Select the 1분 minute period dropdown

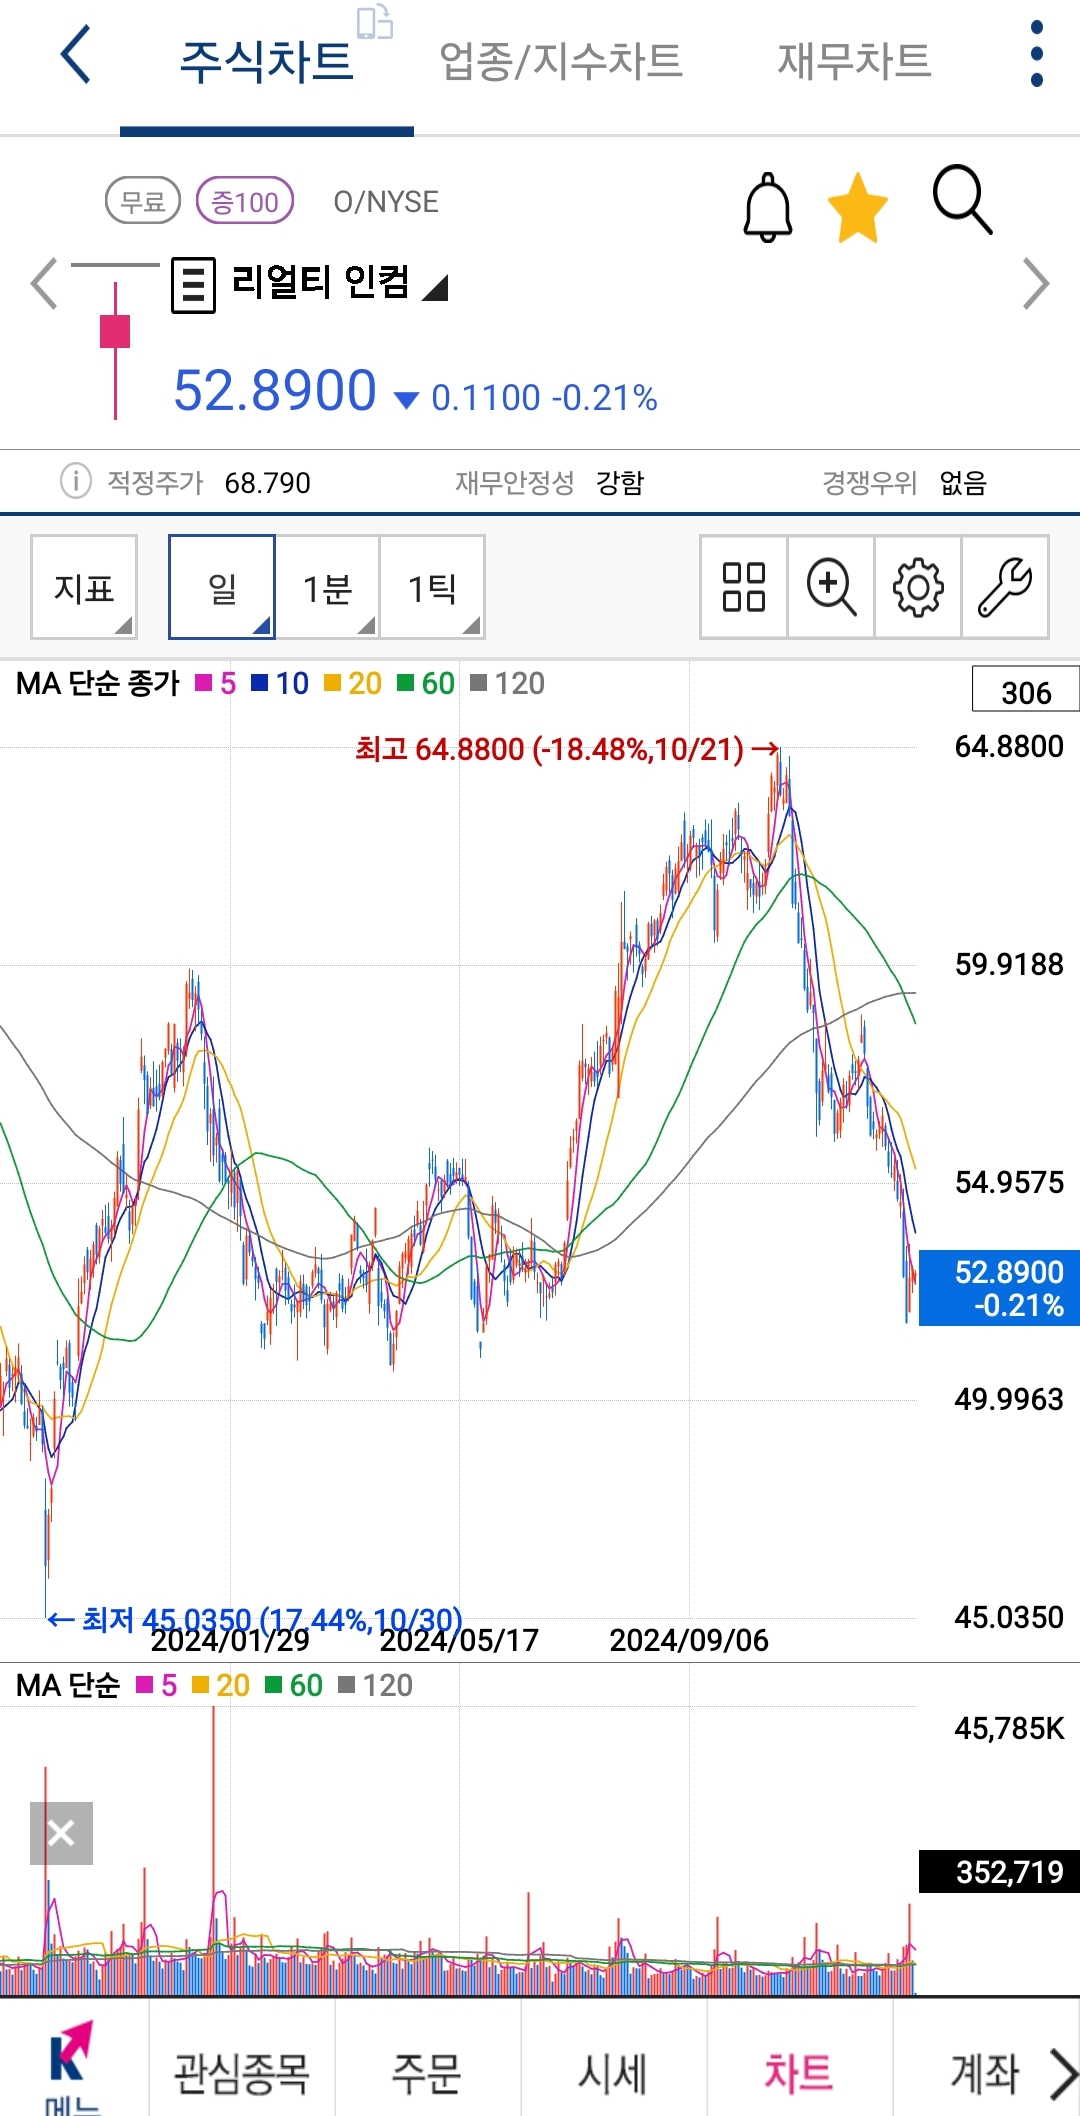point(327,587)
